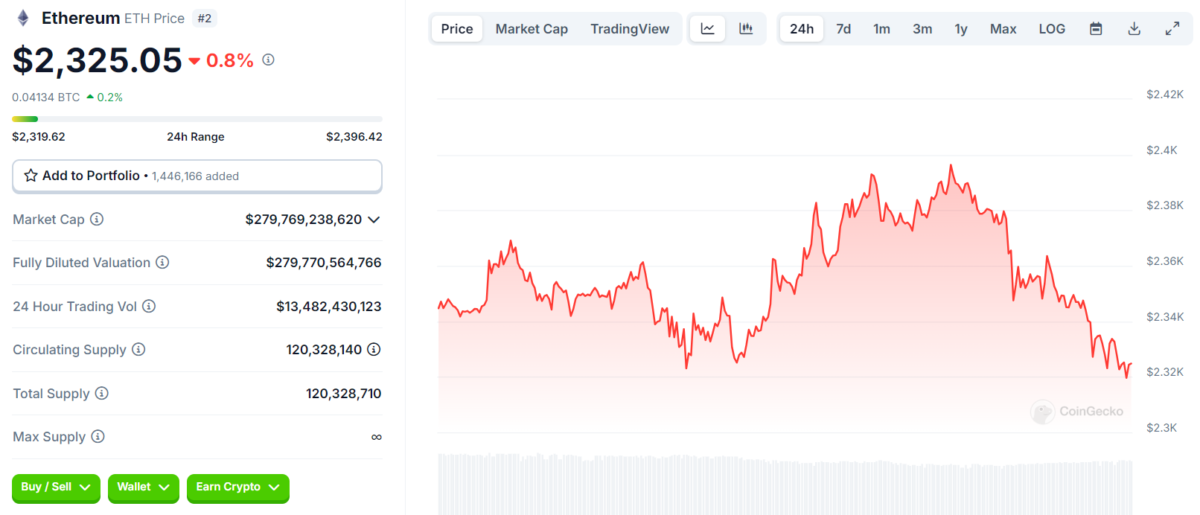Image resolution: width=1200 pixels, height=515 pixels.
Task: Expand Market Cap details chevron
Action: pos(374,219)
